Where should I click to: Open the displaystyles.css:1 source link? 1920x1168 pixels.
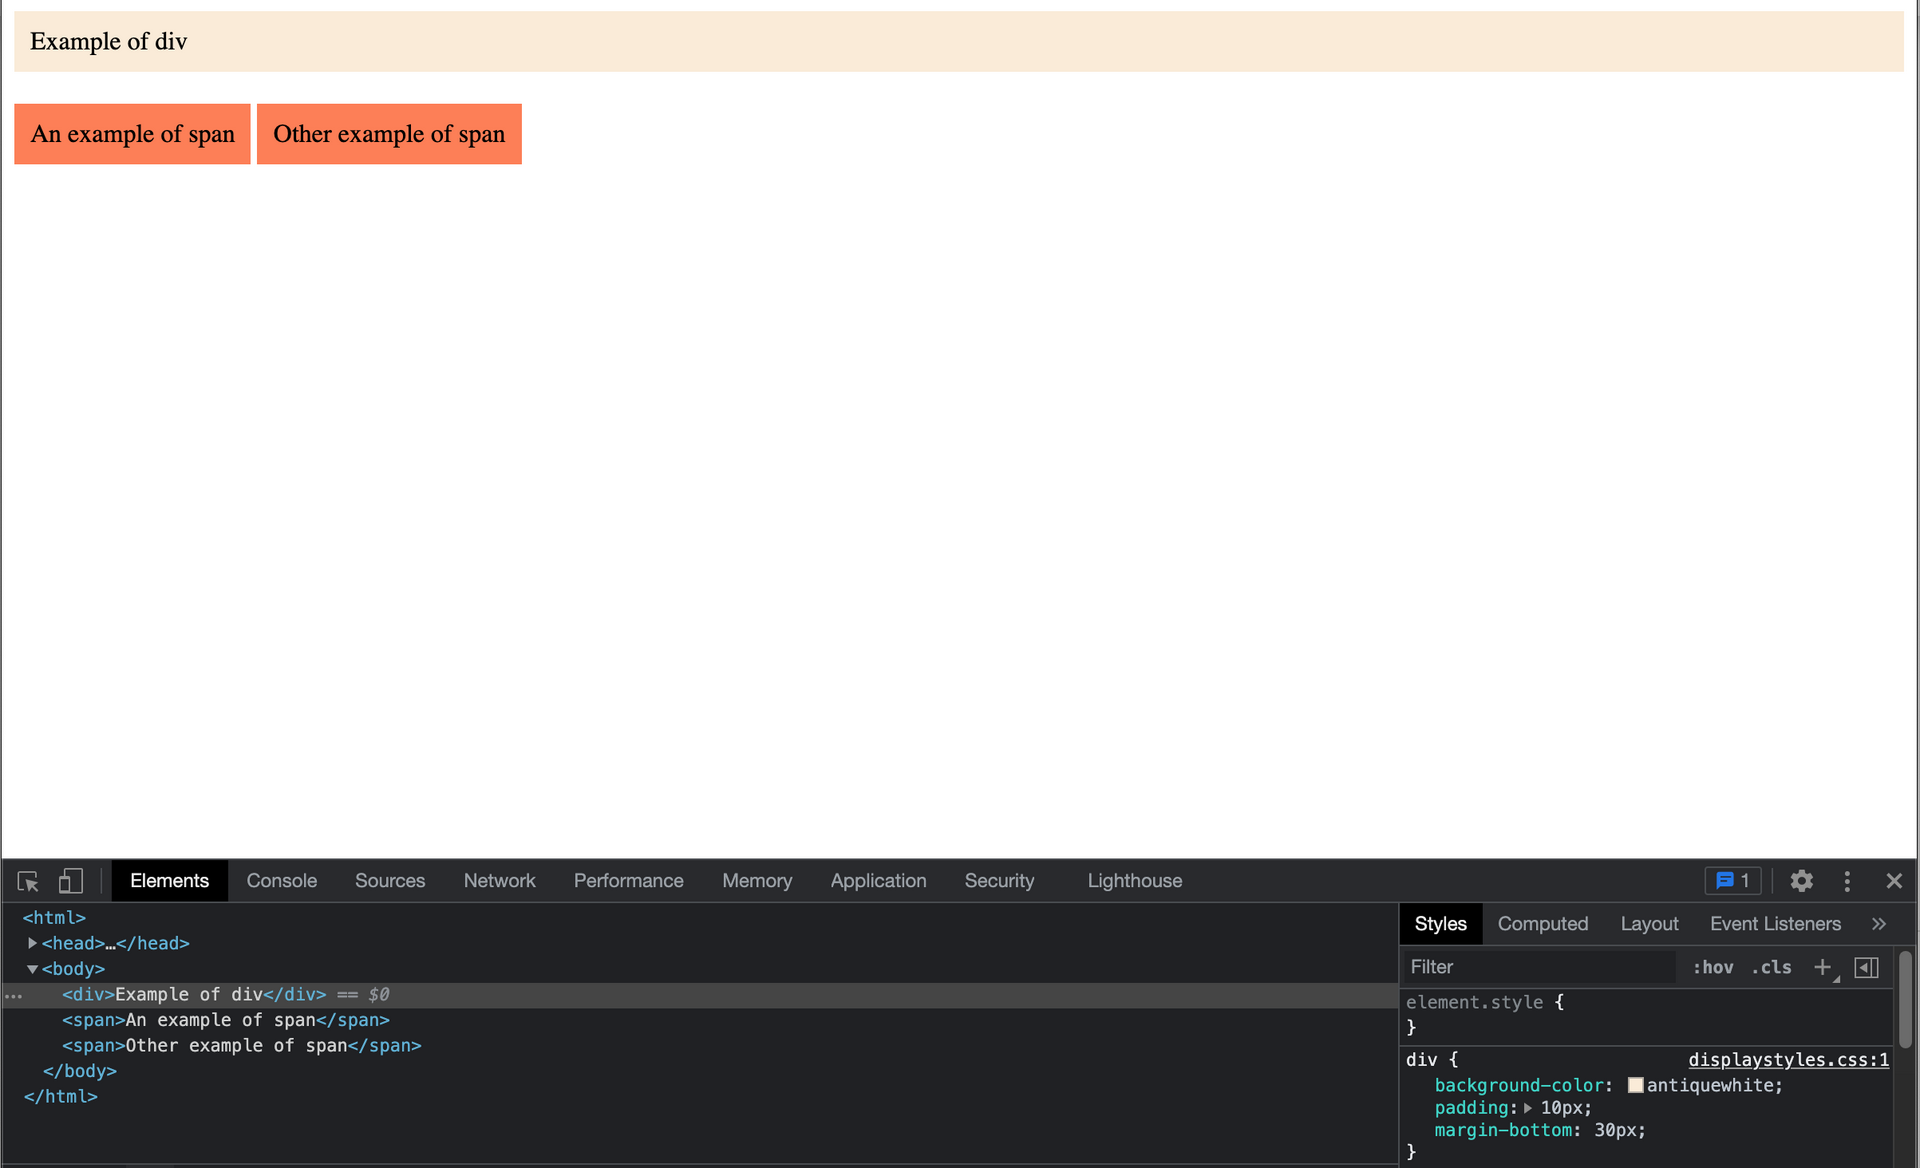click(1789, 1060)
